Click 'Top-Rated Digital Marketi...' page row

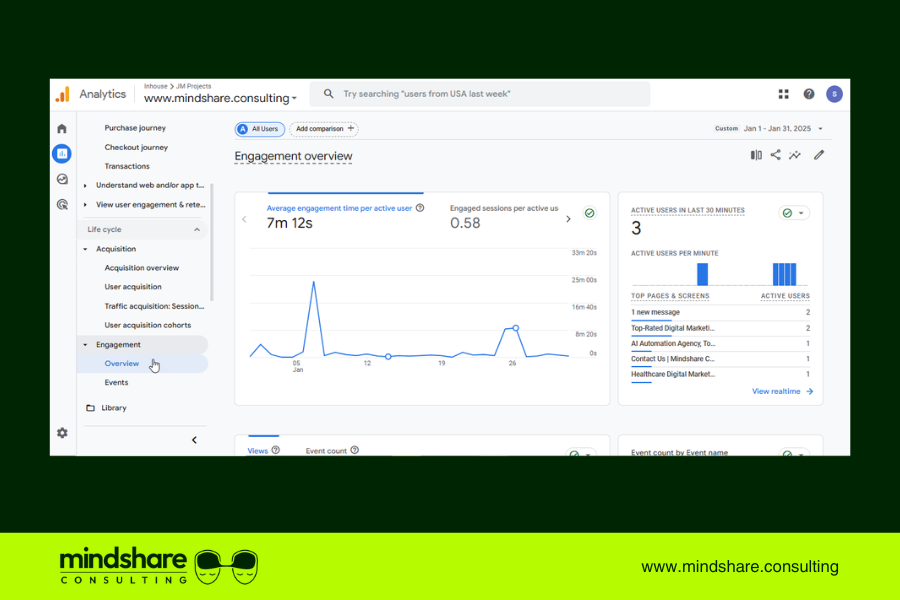720,328
